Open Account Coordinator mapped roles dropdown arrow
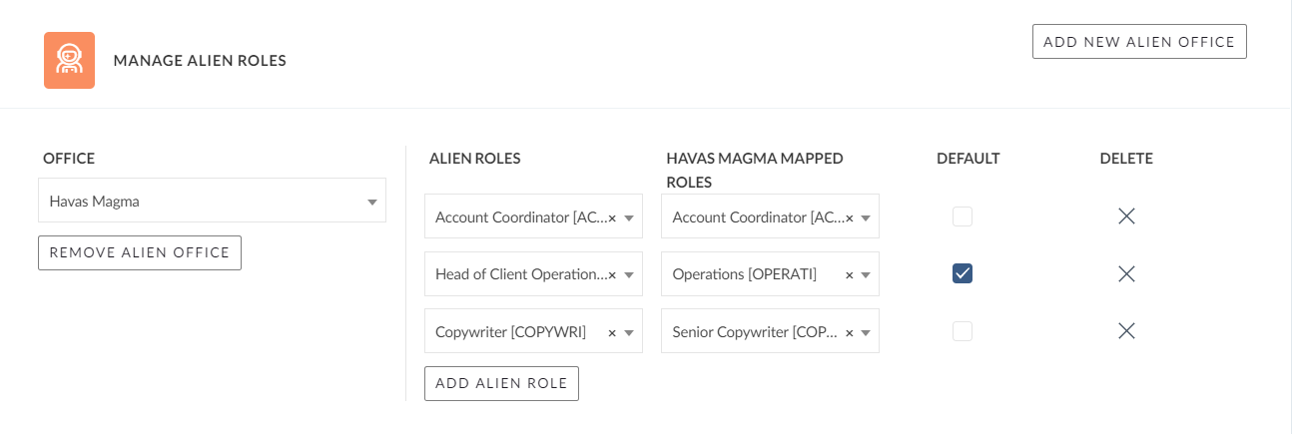The height and width of the screenshot is (434, 1292). (x=867, y=218)
